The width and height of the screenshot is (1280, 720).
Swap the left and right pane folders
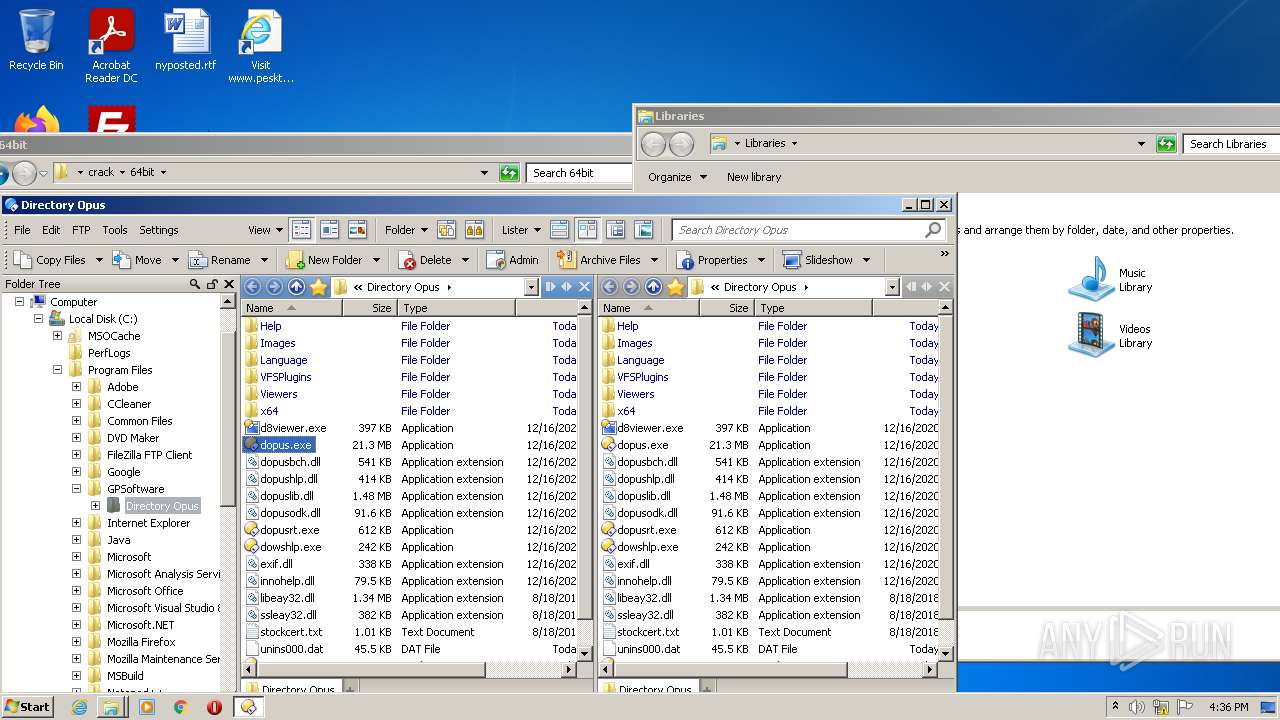(x=567, y=287)
